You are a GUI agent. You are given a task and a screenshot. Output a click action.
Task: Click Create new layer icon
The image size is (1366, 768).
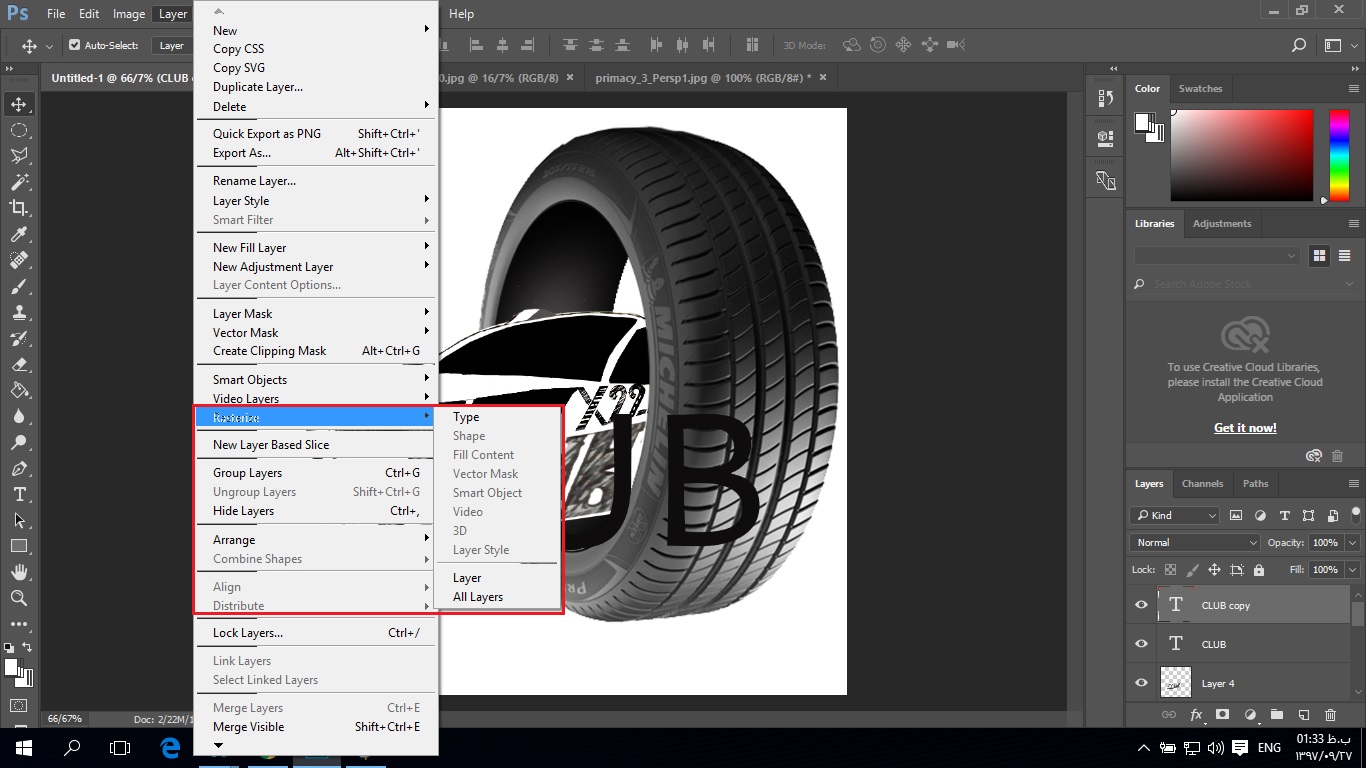click(x=1303, y=715)
